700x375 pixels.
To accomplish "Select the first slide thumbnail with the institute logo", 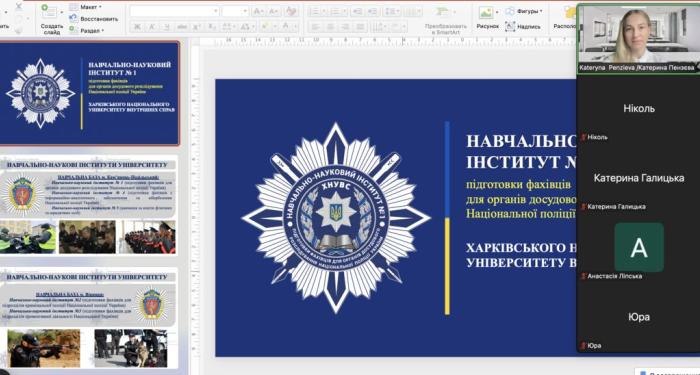I will click(x=89, y=93).
